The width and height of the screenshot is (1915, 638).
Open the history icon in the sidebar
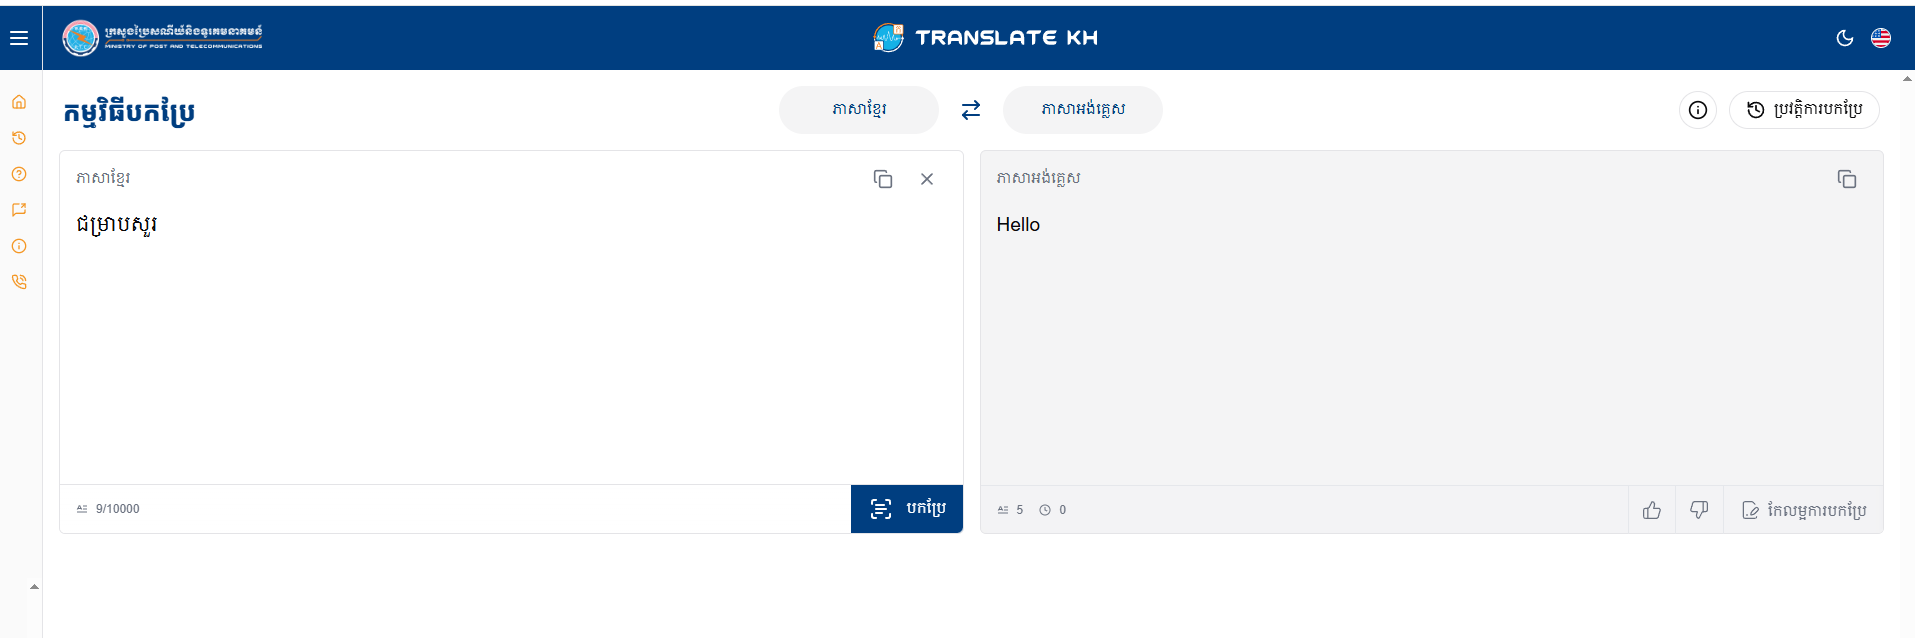(x=19, y=138)
